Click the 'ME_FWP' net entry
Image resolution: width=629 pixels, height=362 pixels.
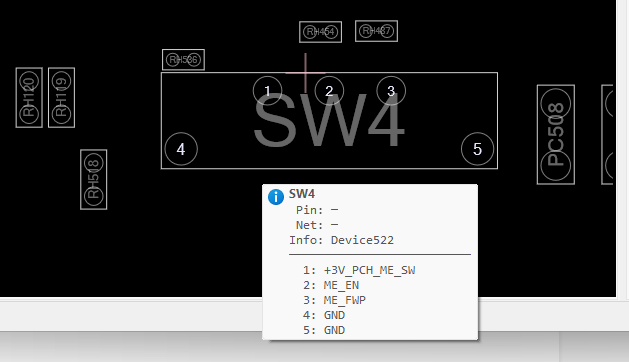[345, 300]
